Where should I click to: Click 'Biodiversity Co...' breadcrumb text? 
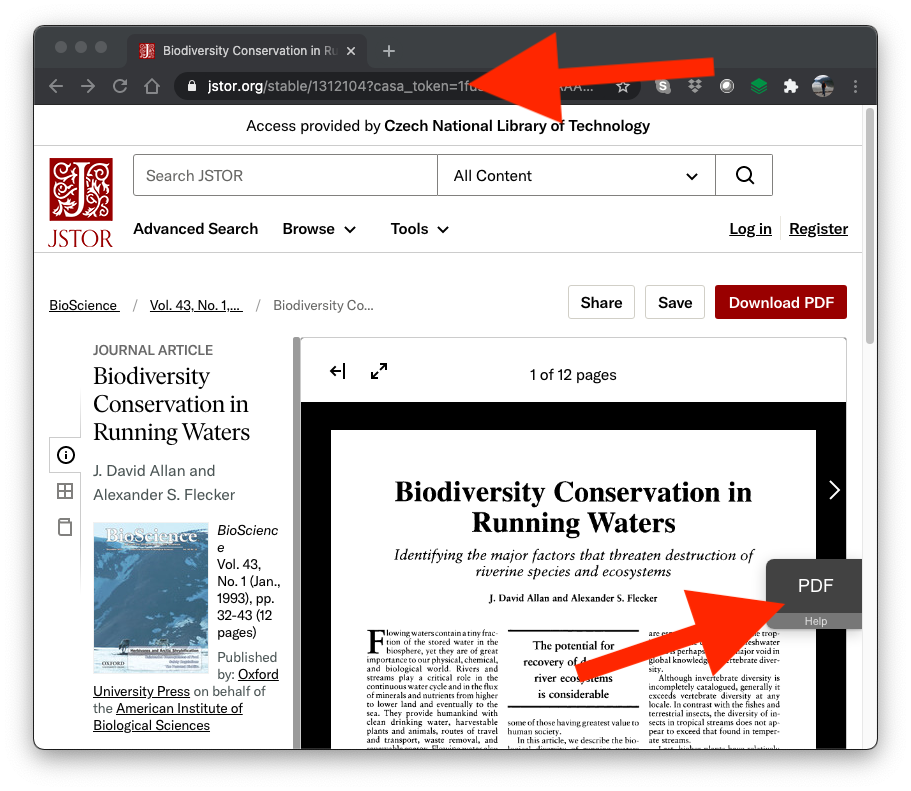pos(323,305)
